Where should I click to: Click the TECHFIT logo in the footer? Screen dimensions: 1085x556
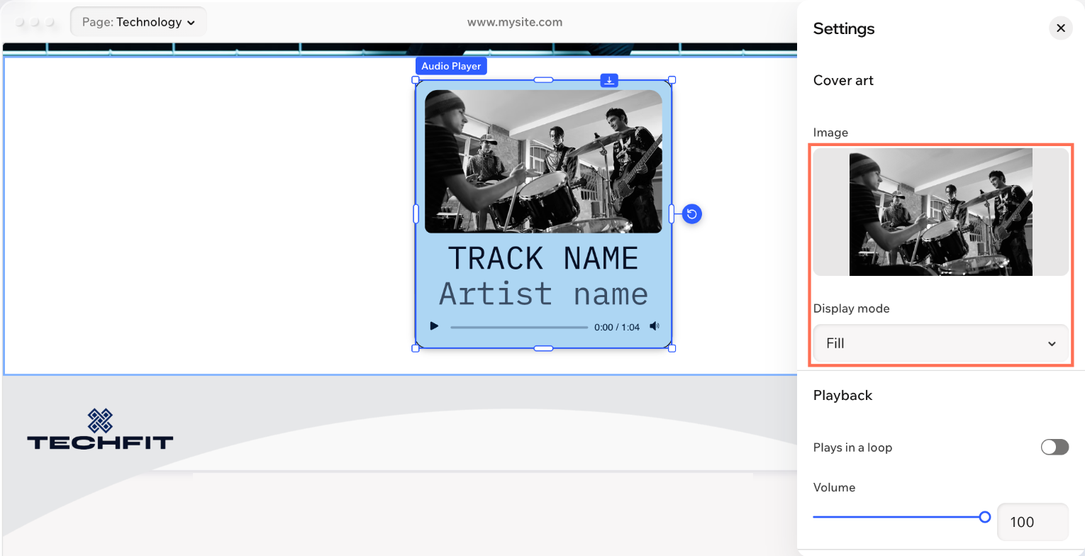pos(100,429)
